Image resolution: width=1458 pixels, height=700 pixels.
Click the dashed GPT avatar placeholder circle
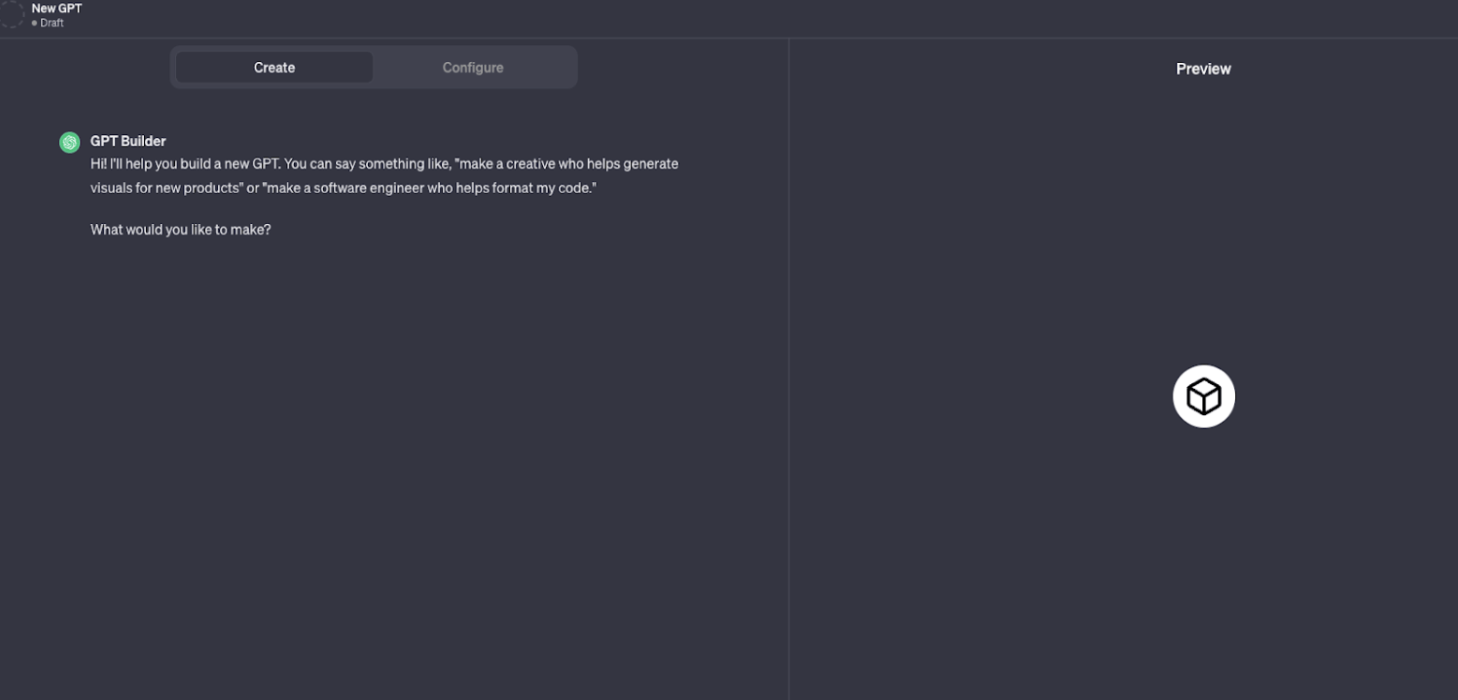point(12,14)
